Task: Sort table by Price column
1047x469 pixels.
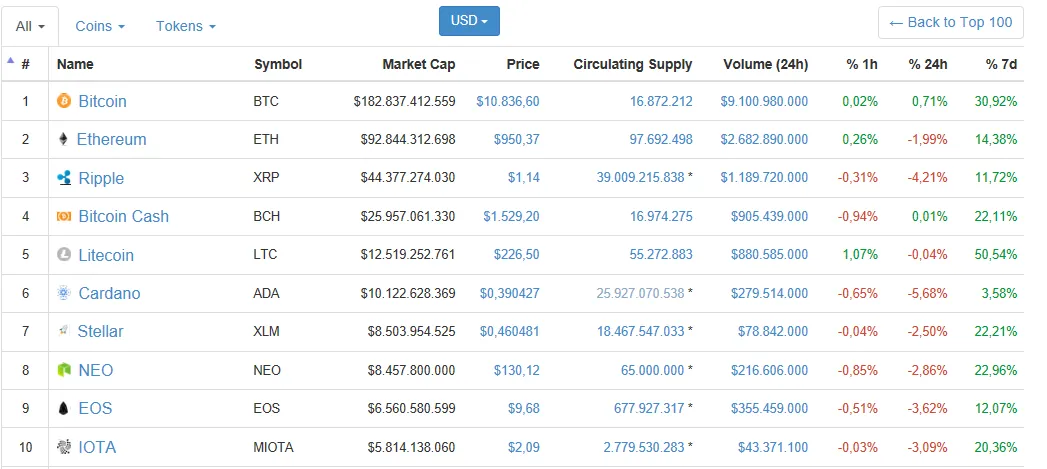Action: pyautogui.click(x=523, y=64)
